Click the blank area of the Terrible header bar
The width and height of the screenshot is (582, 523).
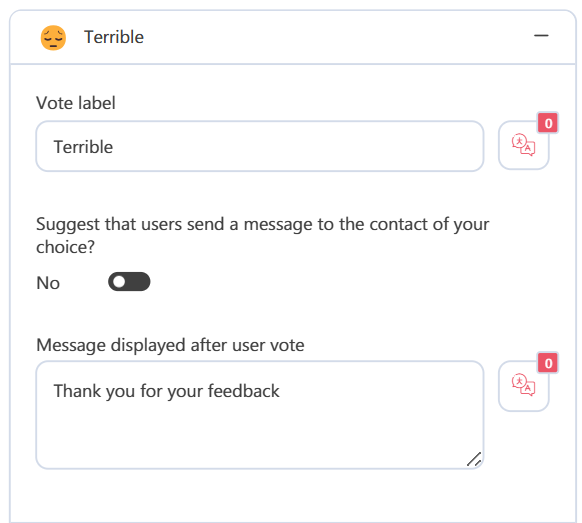(x=334, y=37)
